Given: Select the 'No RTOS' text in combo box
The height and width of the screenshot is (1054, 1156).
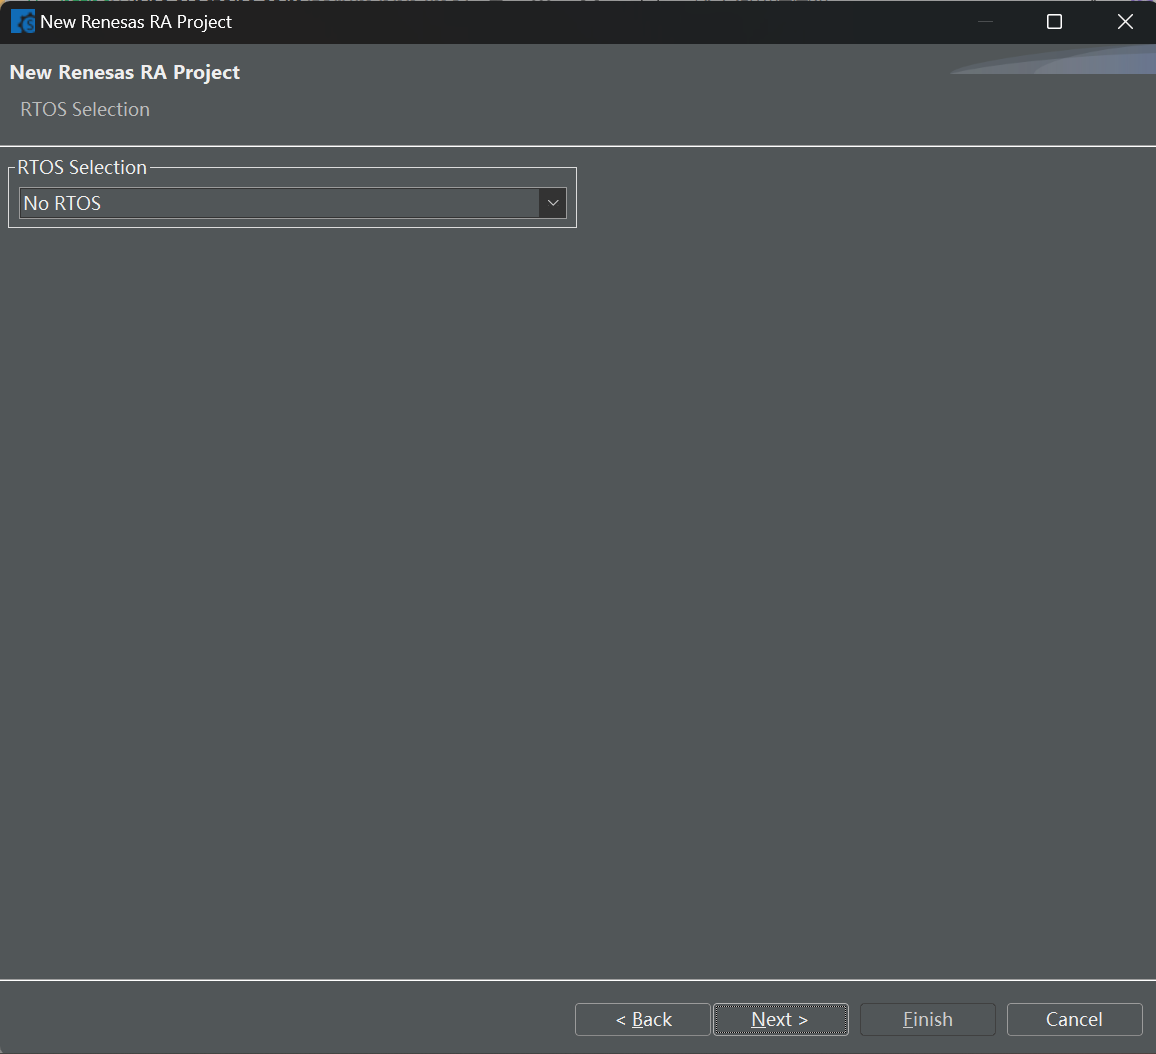Looking at the screenshot, I should coord(62,203).
